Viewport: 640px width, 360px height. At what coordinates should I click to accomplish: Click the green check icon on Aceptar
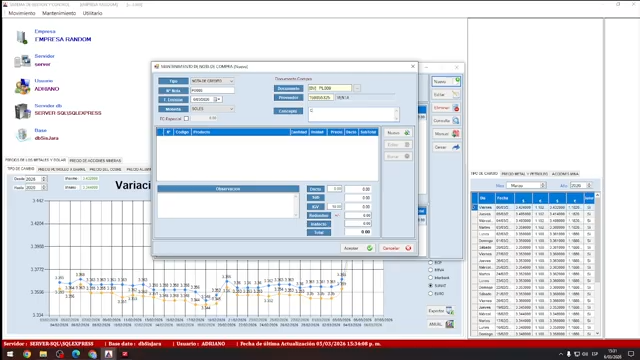369,248
